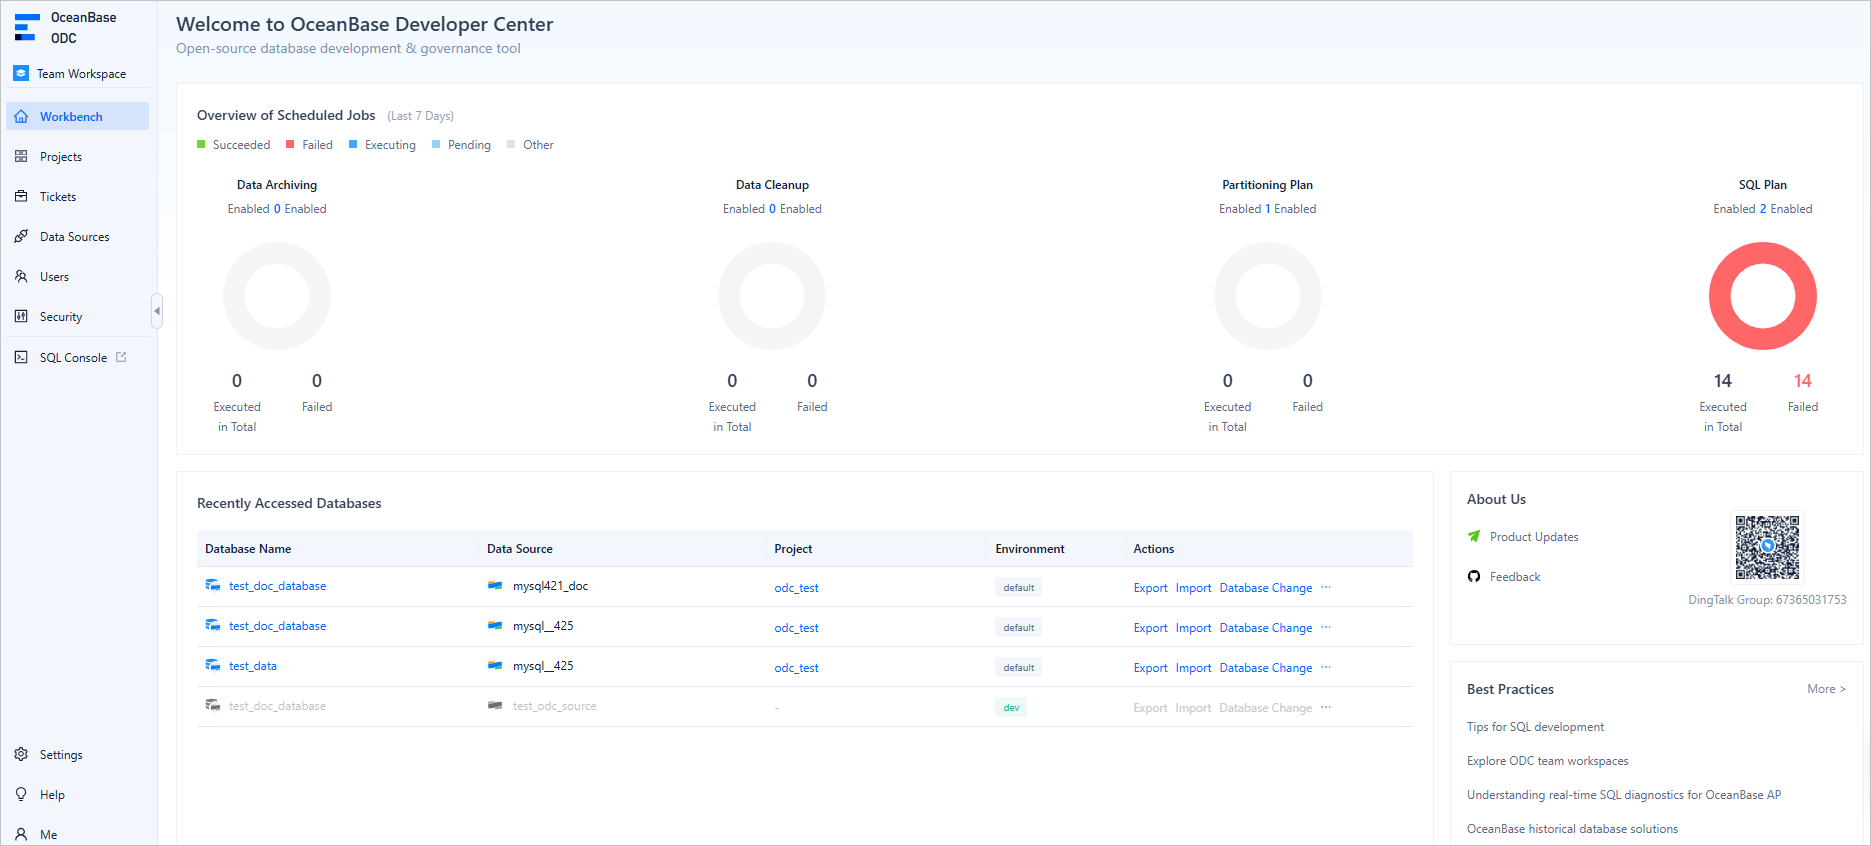Collapse the left sidebar with arrow handle

[x=157, y=311]
